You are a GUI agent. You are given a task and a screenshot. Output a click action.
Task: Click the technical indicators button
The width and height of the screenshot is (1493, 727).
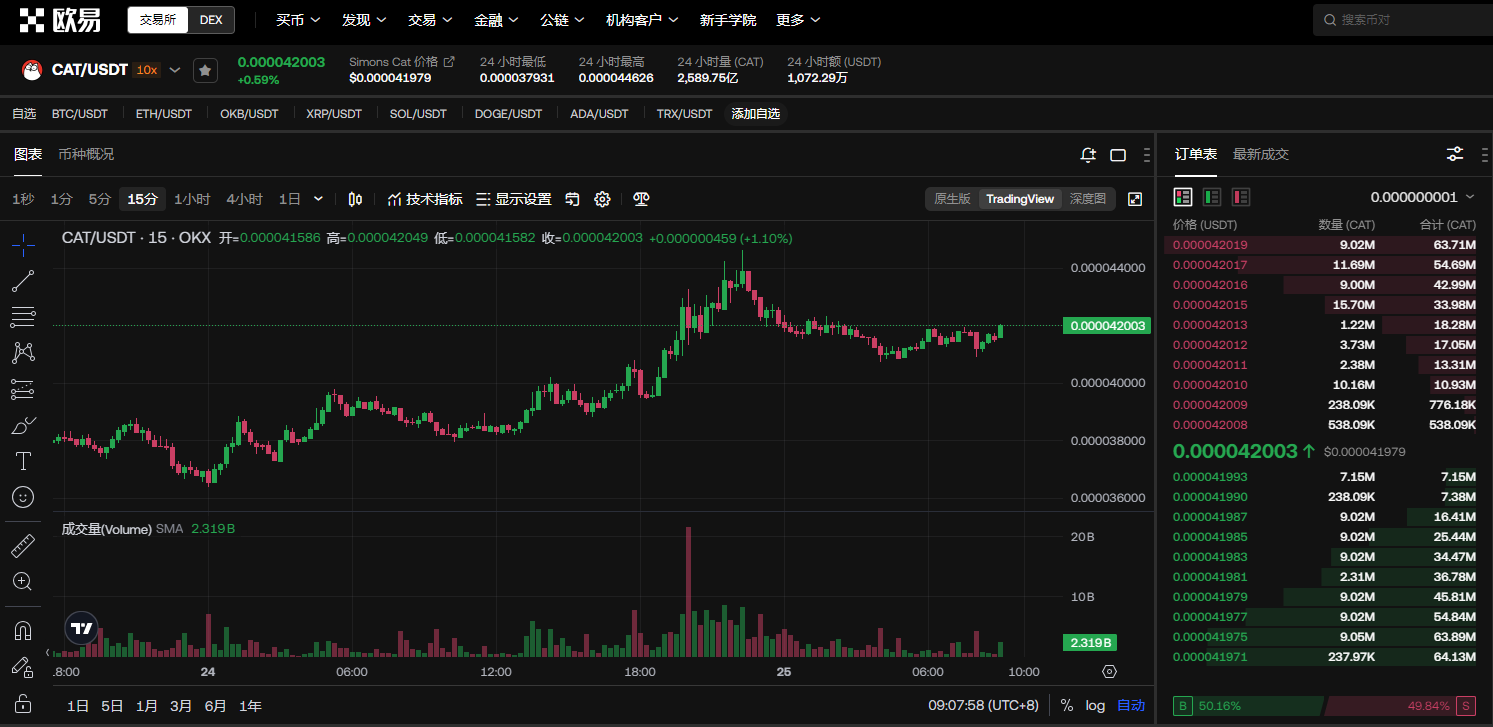point(425,199)
